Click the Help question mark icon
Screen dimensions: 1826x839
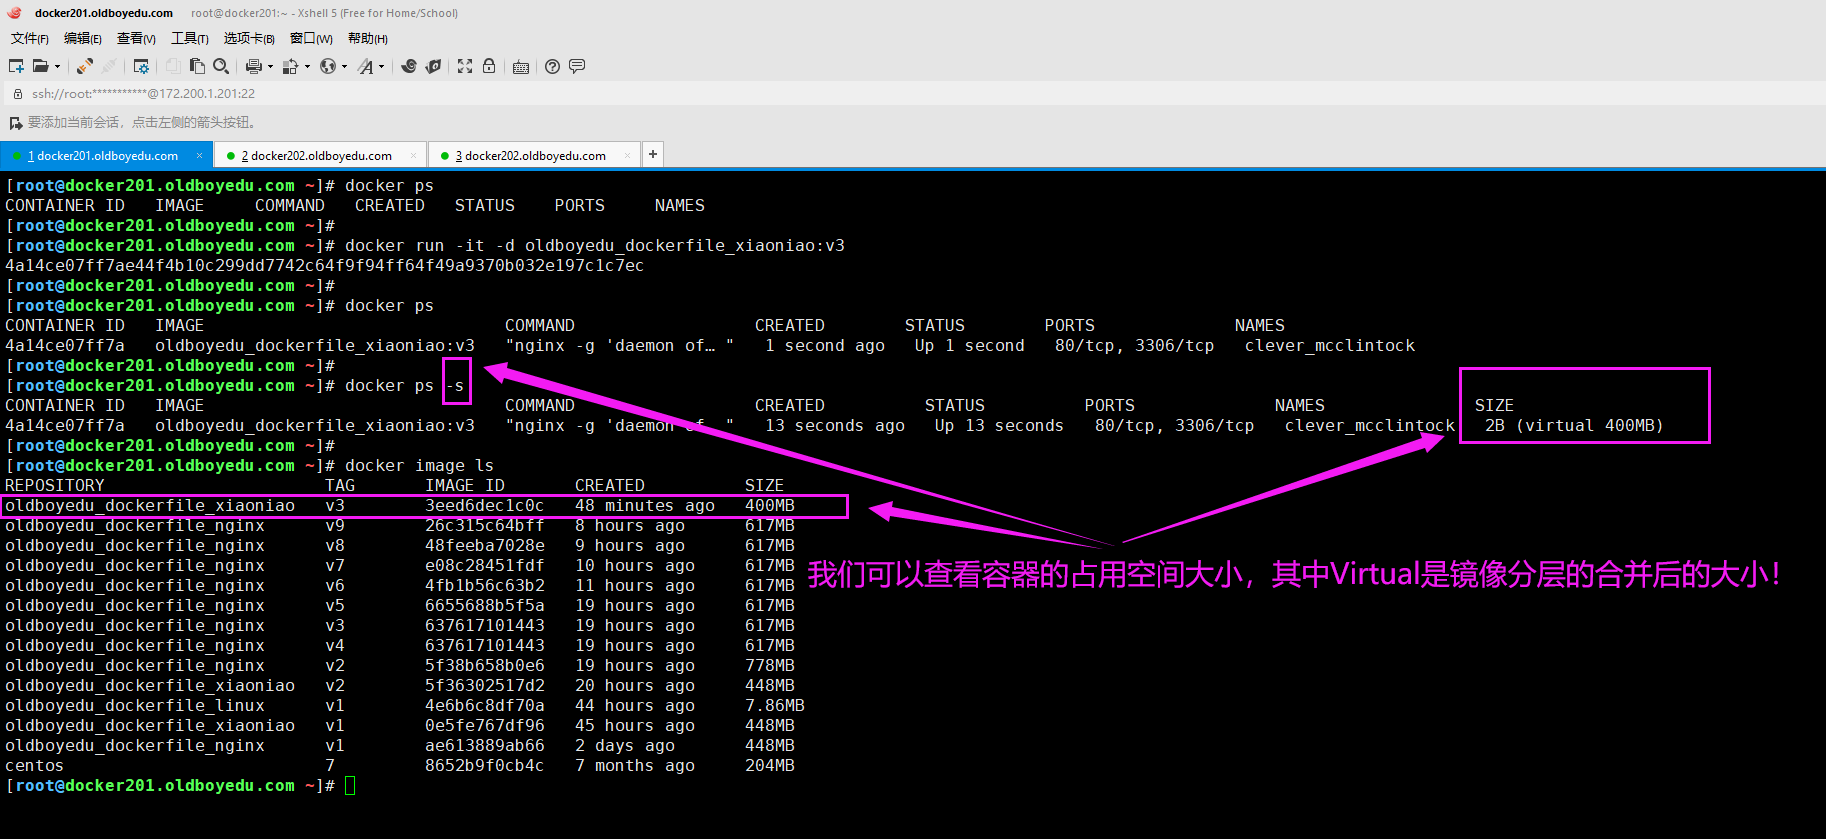click(552, 66)
